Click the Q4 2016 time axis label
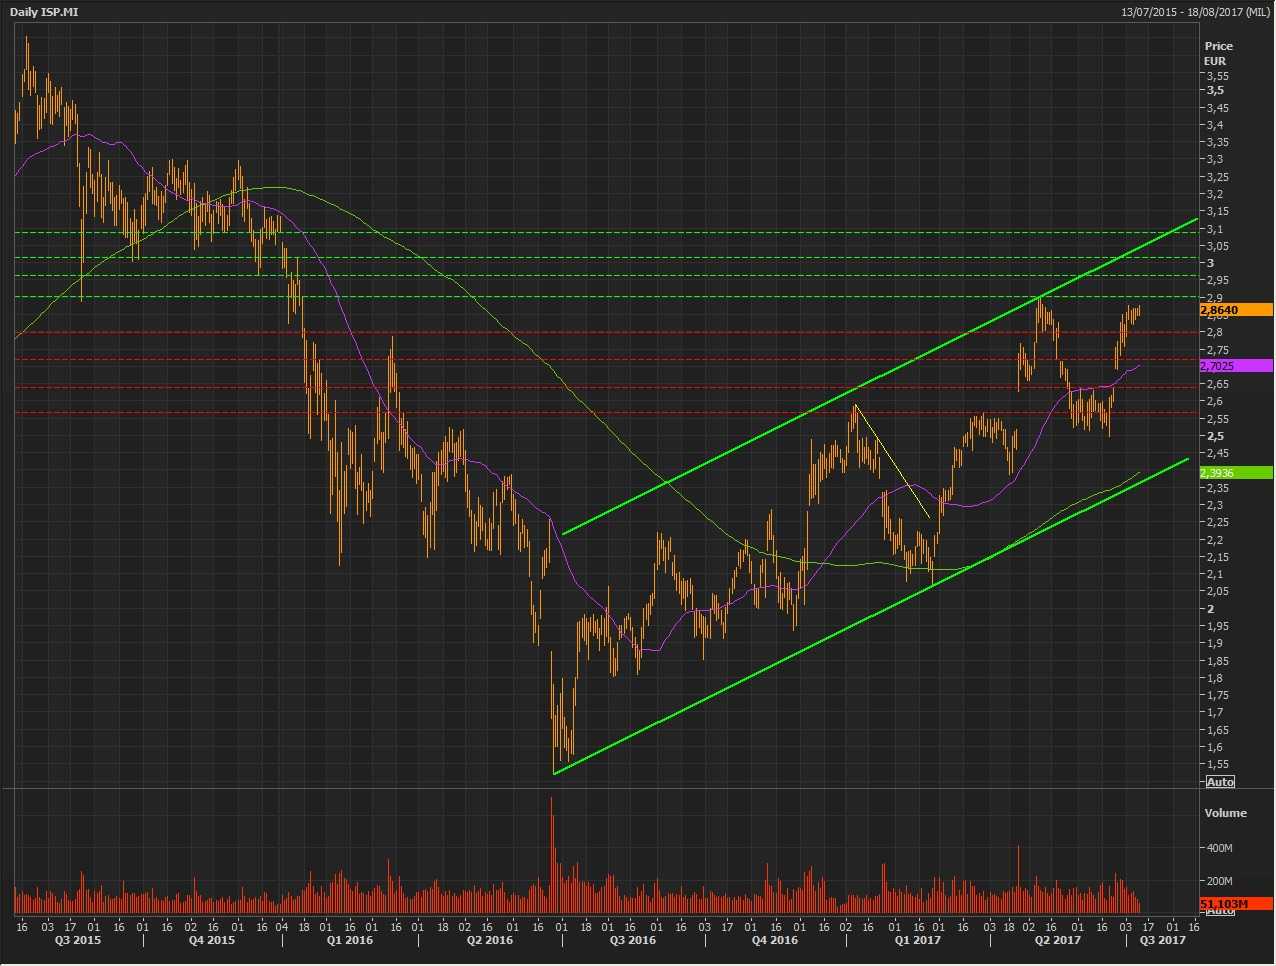This screenshot has height=966, width=1276. click(775, 940)
